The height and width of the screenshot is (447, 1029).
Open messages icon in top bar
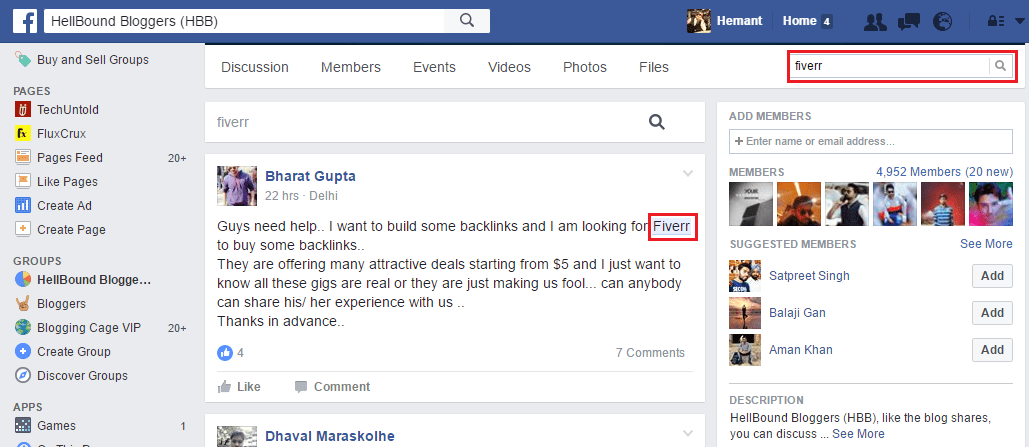(x=908, y=21)
